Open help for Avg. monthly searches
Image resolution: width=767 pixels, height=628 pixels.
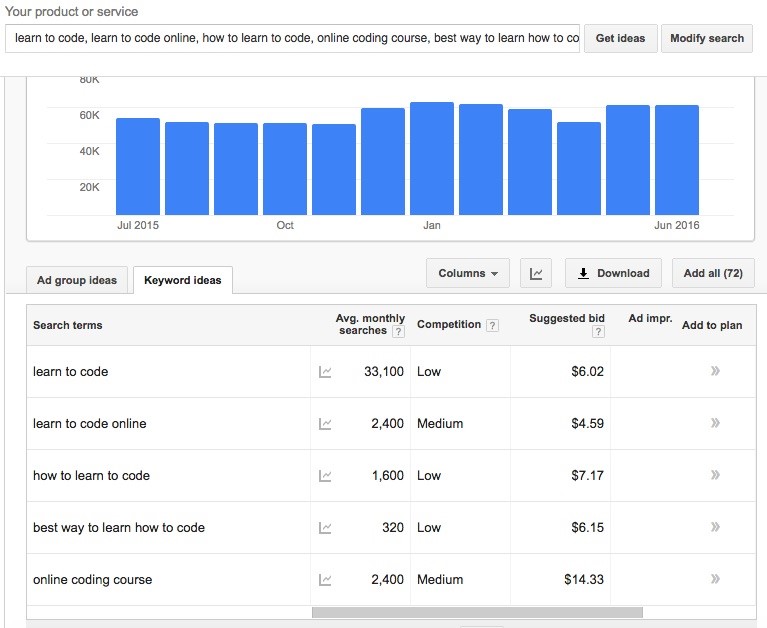click(399, 332)
